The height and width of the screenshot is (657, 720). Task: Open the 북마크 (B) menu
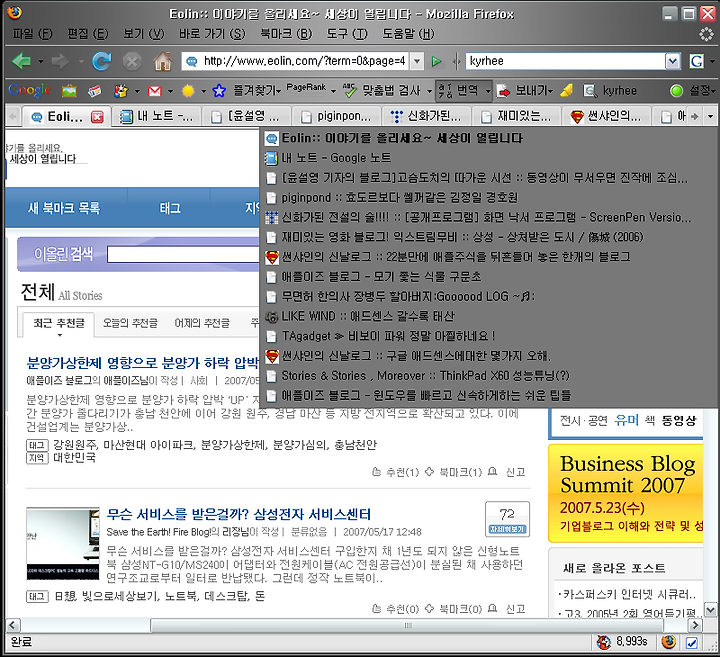[x=286, y=34]
